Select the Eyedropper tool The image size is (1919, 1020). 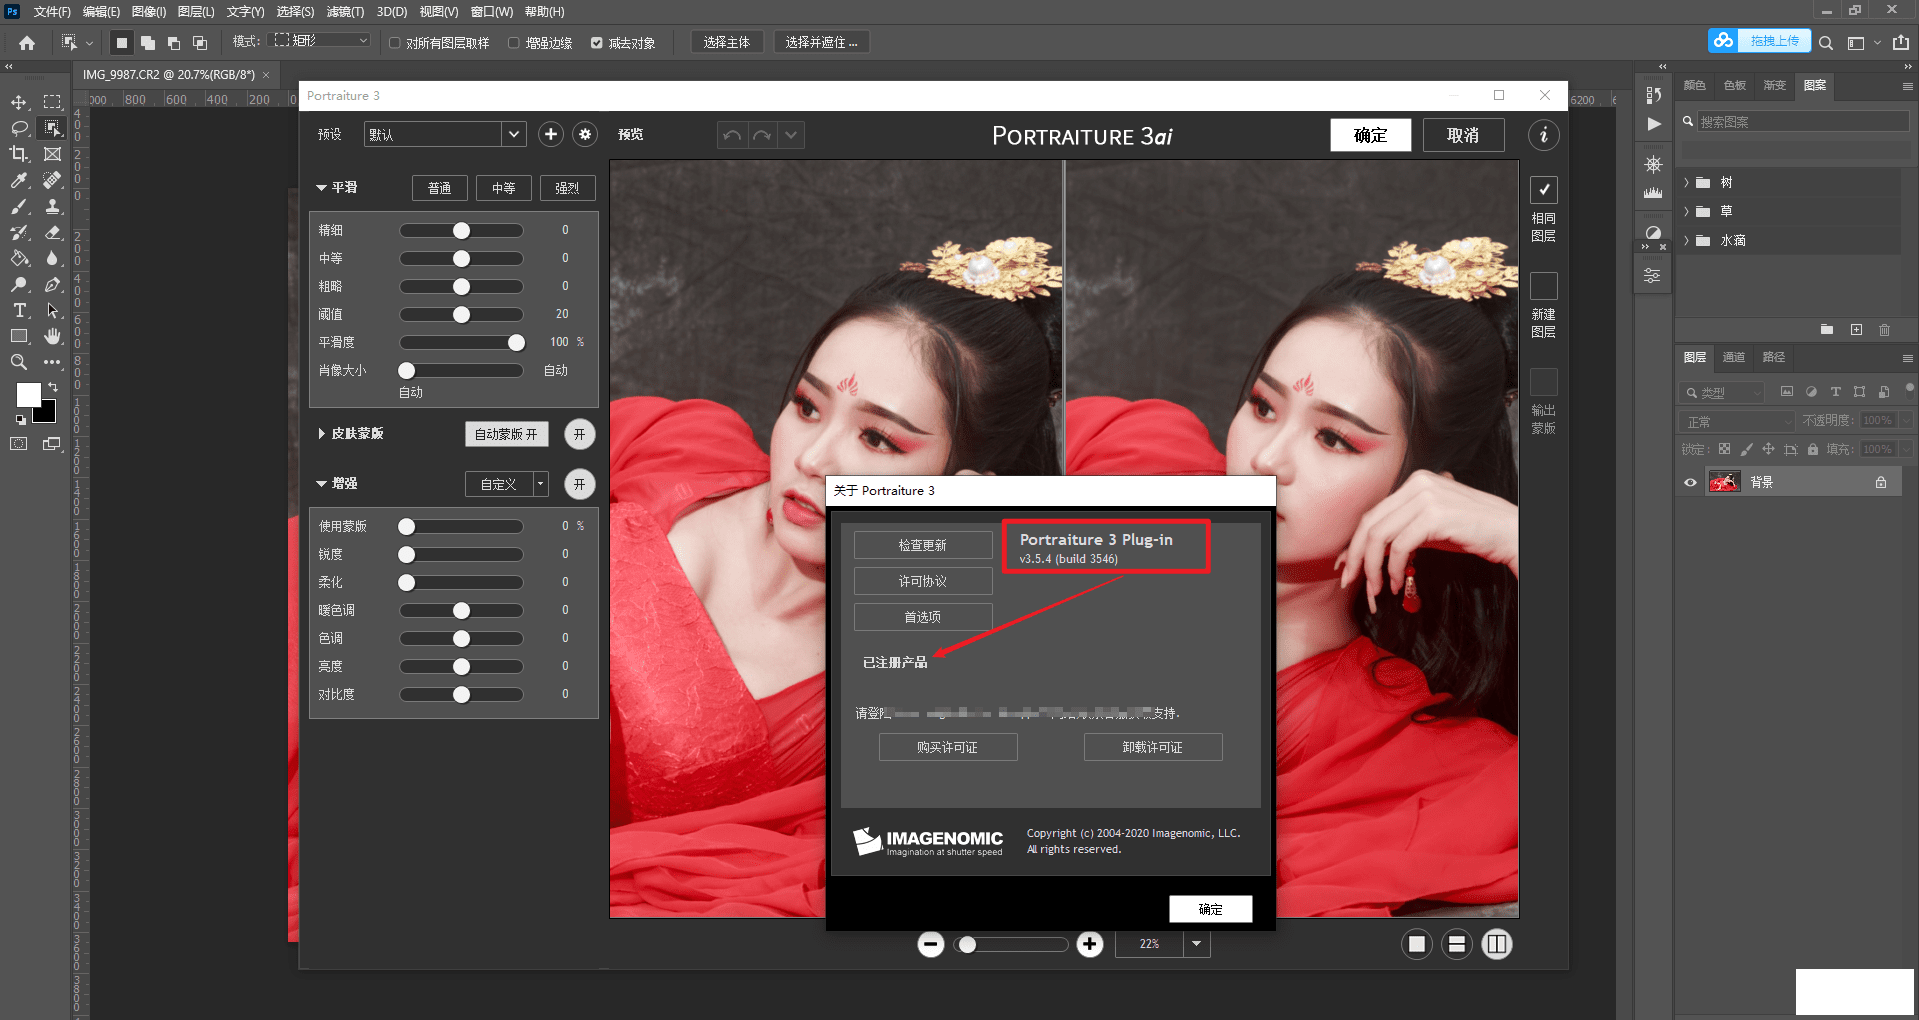[19, 180]
